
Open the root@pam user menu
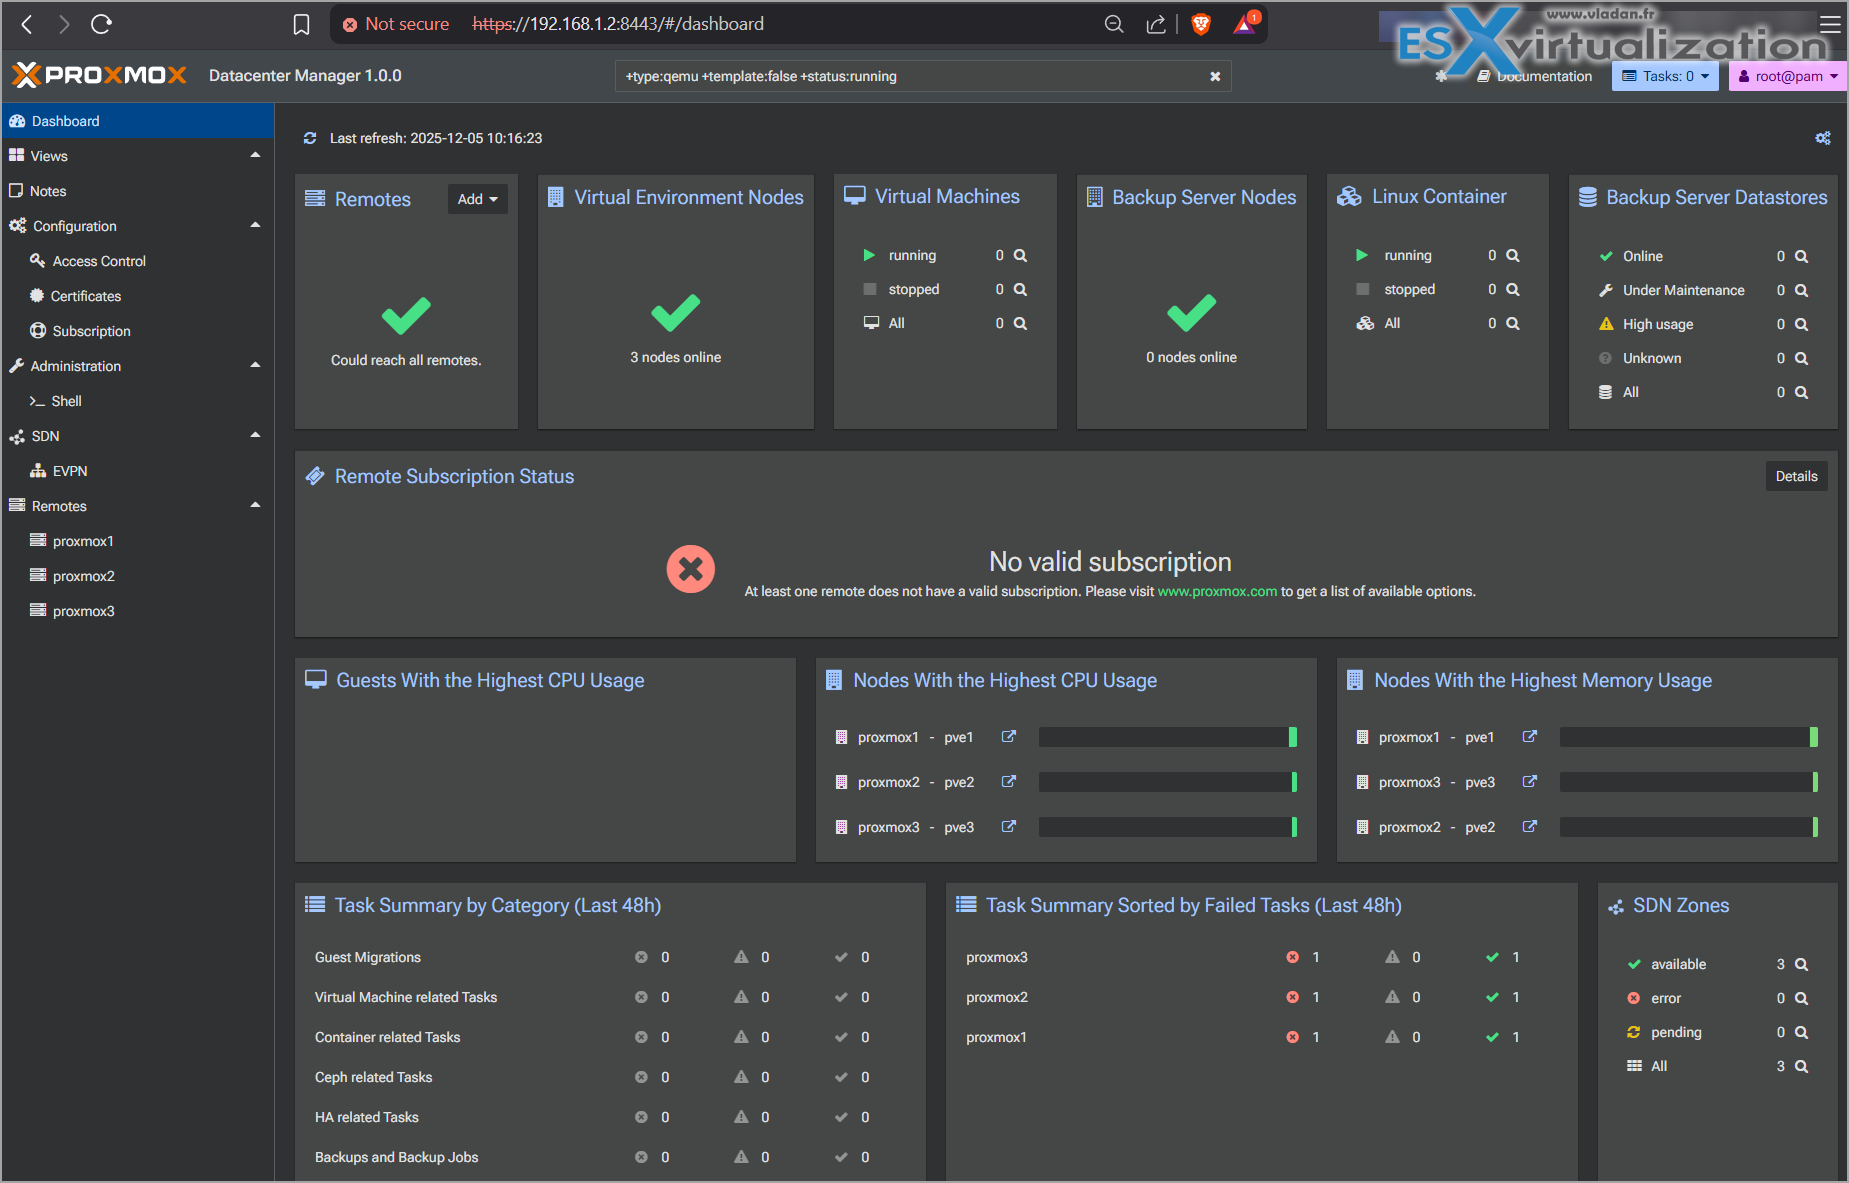click(1788, 76)
